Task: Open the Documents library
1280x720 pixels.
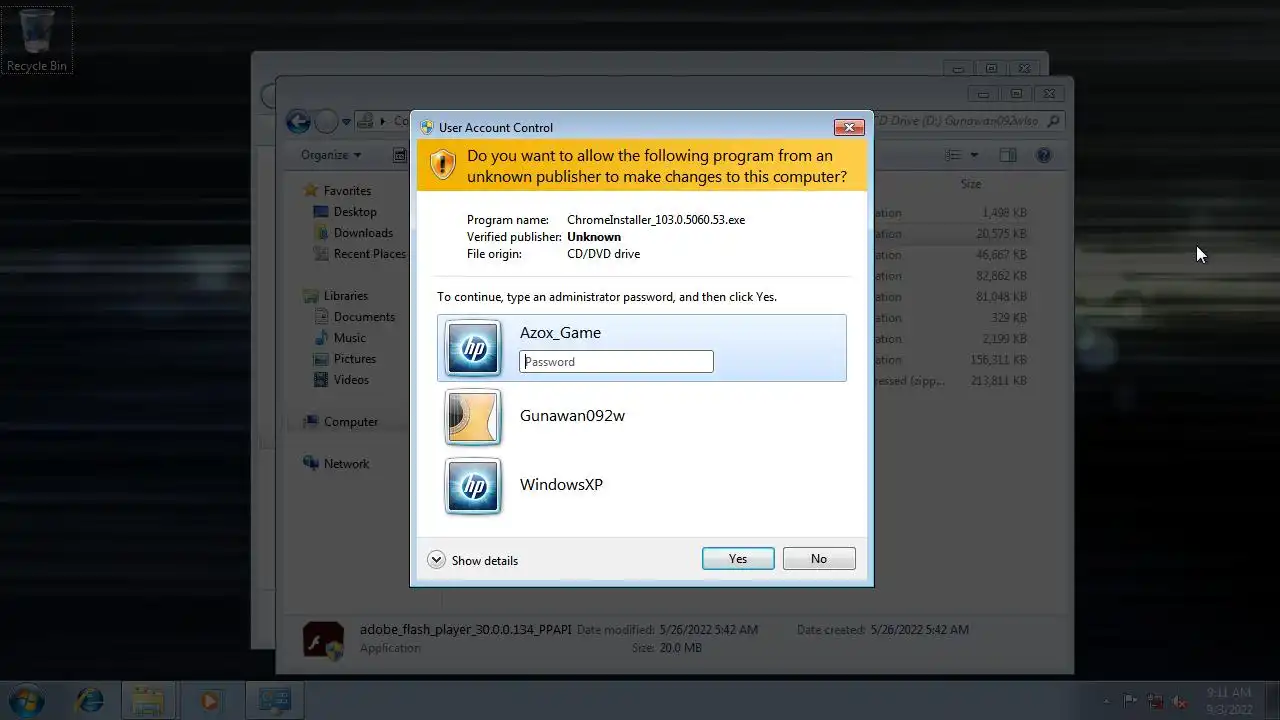Action: pyautogui.click(x=364, y=317)
